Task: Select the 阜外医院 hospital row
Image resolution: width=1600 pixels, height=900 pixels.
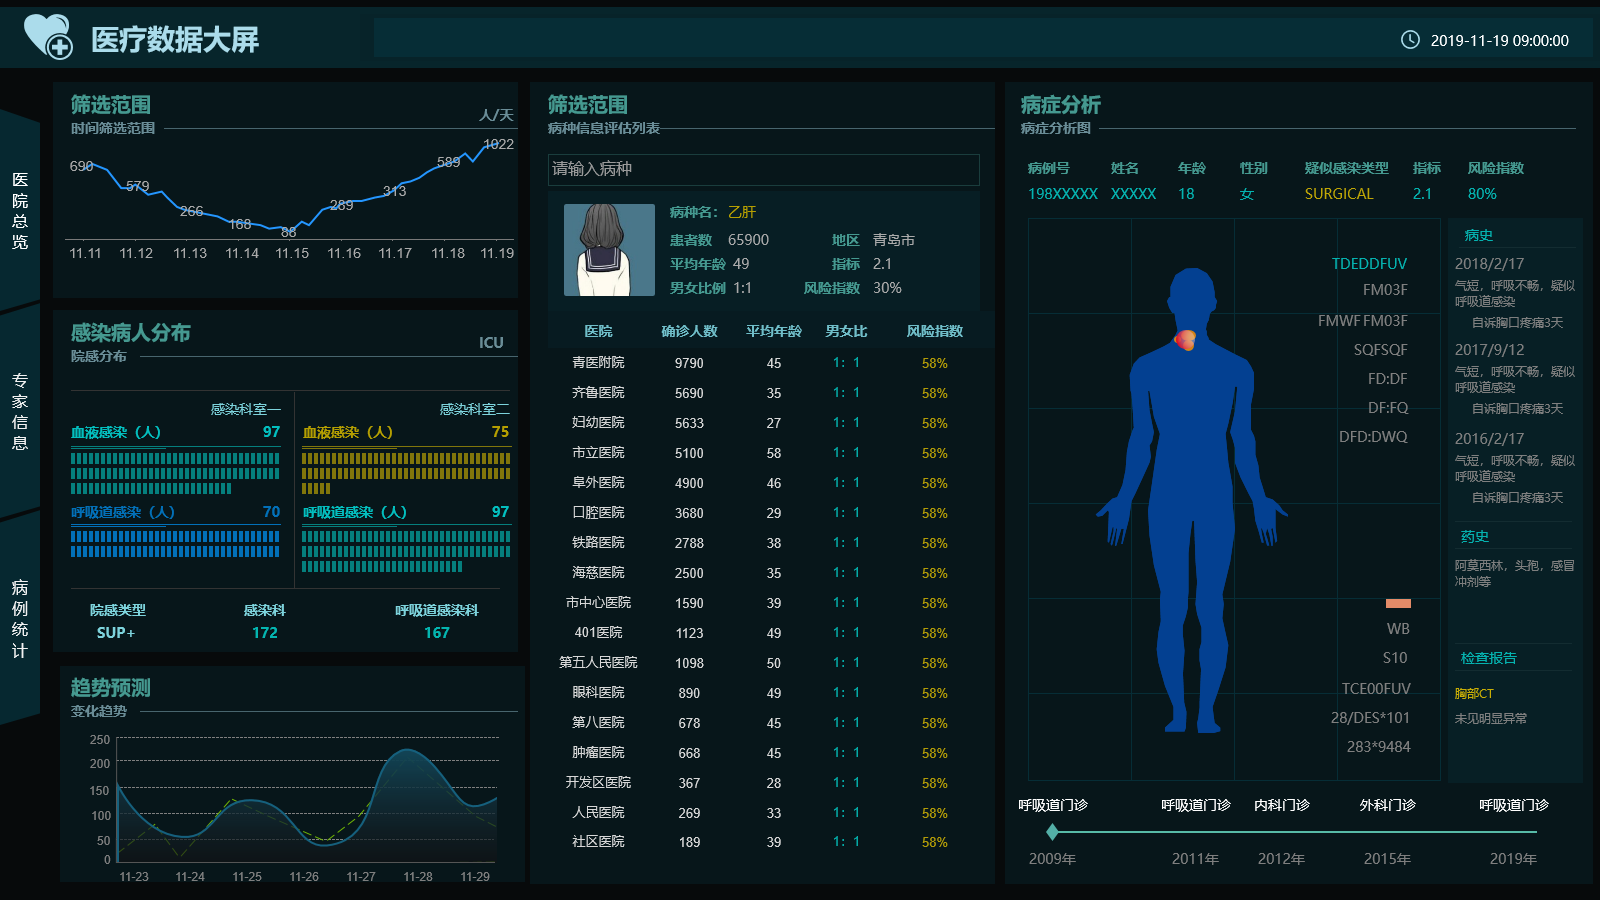Action: pos(764,483)
